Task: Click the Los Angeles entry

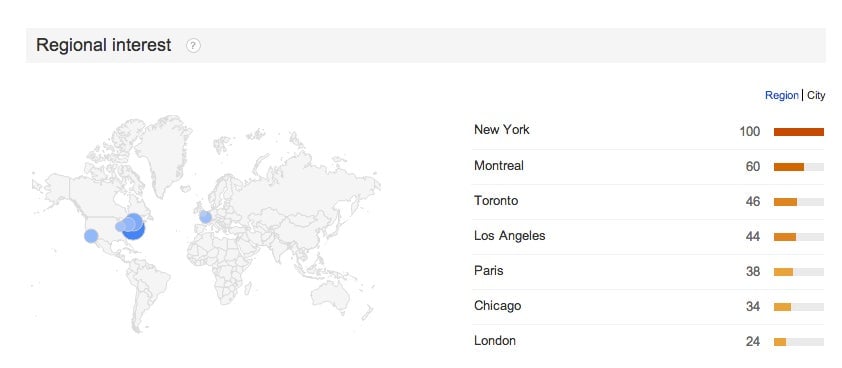Action: click(x=510, y=236)
